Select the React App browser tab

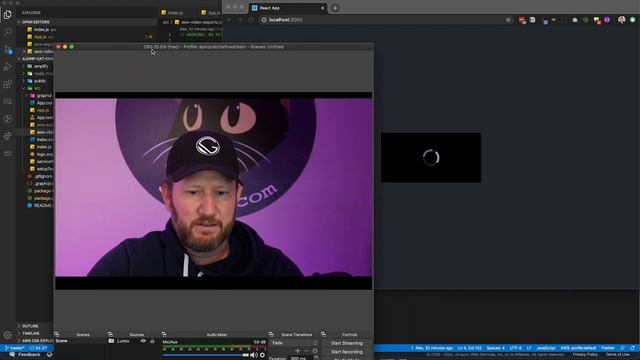click(288, 8)
